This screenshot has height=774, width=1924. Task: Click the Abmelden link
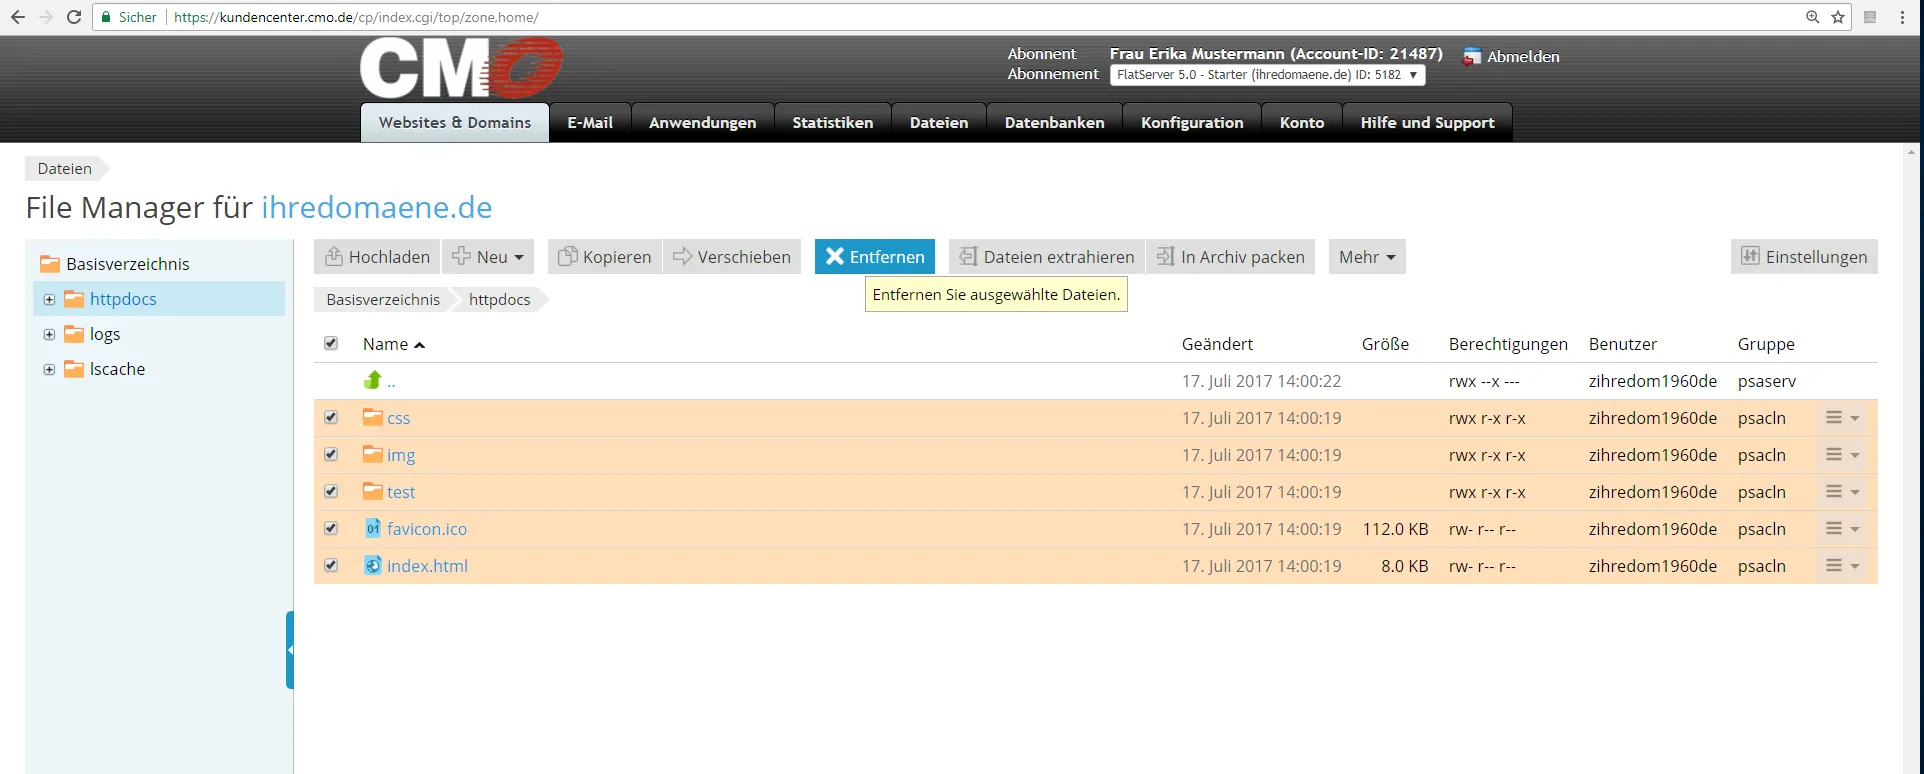pos(1523,57)
